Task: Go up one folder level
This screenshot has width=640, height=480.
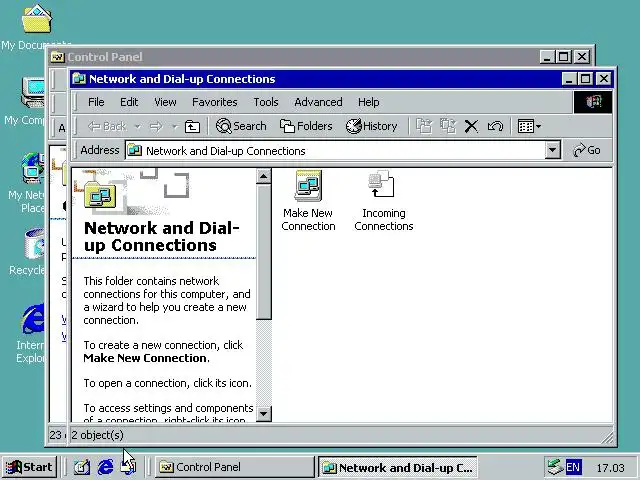Action: (192, 127)
